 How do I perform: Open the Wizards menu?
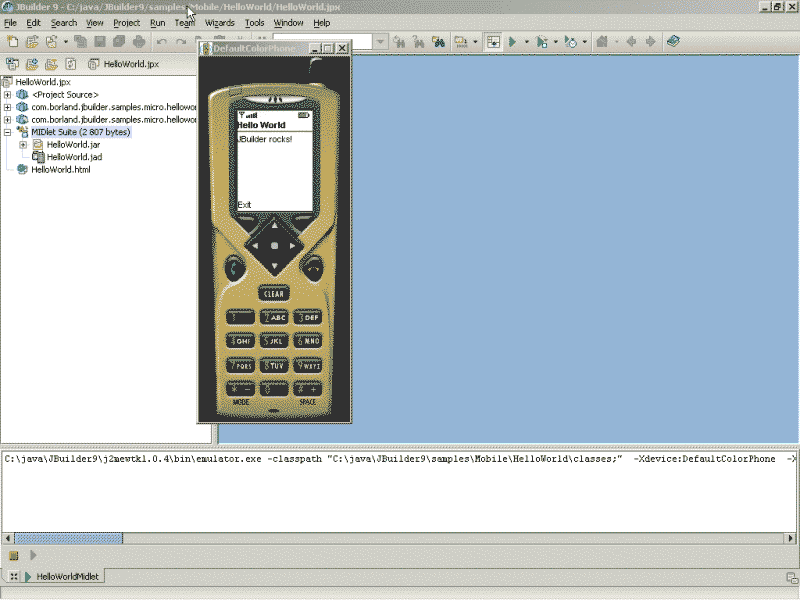219,22
